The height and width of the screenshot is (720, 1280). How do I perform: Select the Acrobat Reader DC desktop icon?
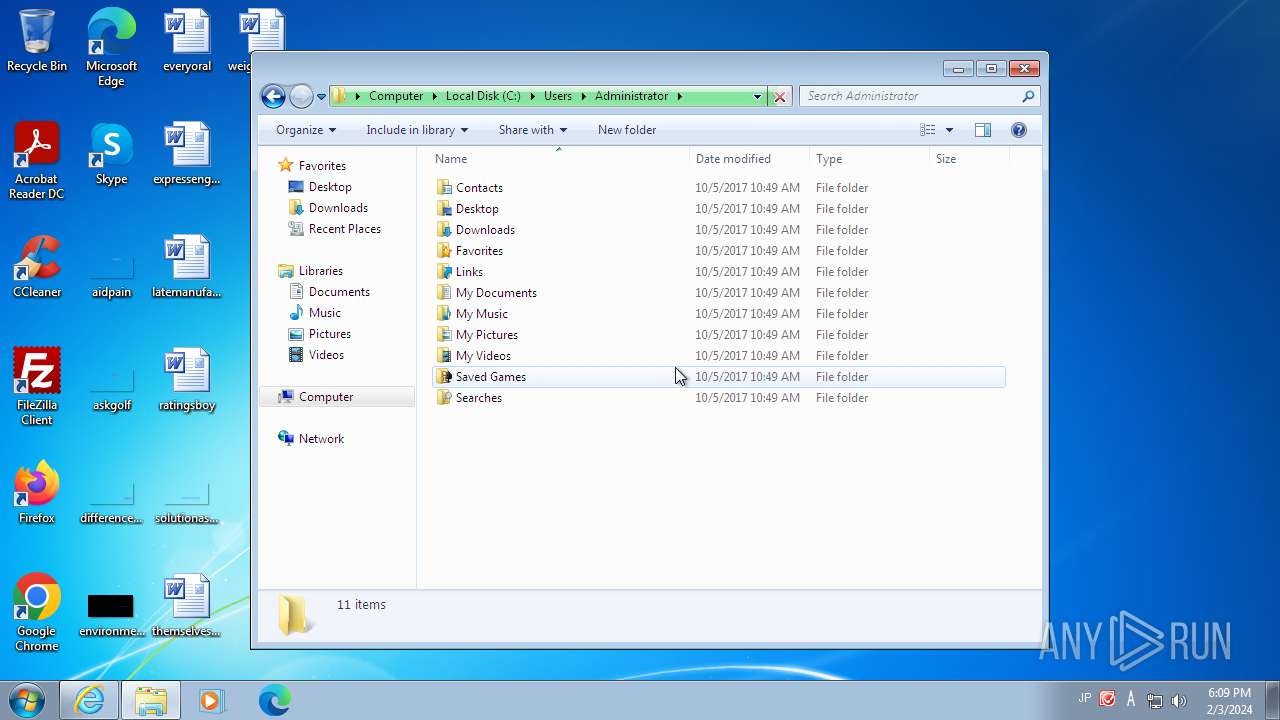tap(37, 161)
